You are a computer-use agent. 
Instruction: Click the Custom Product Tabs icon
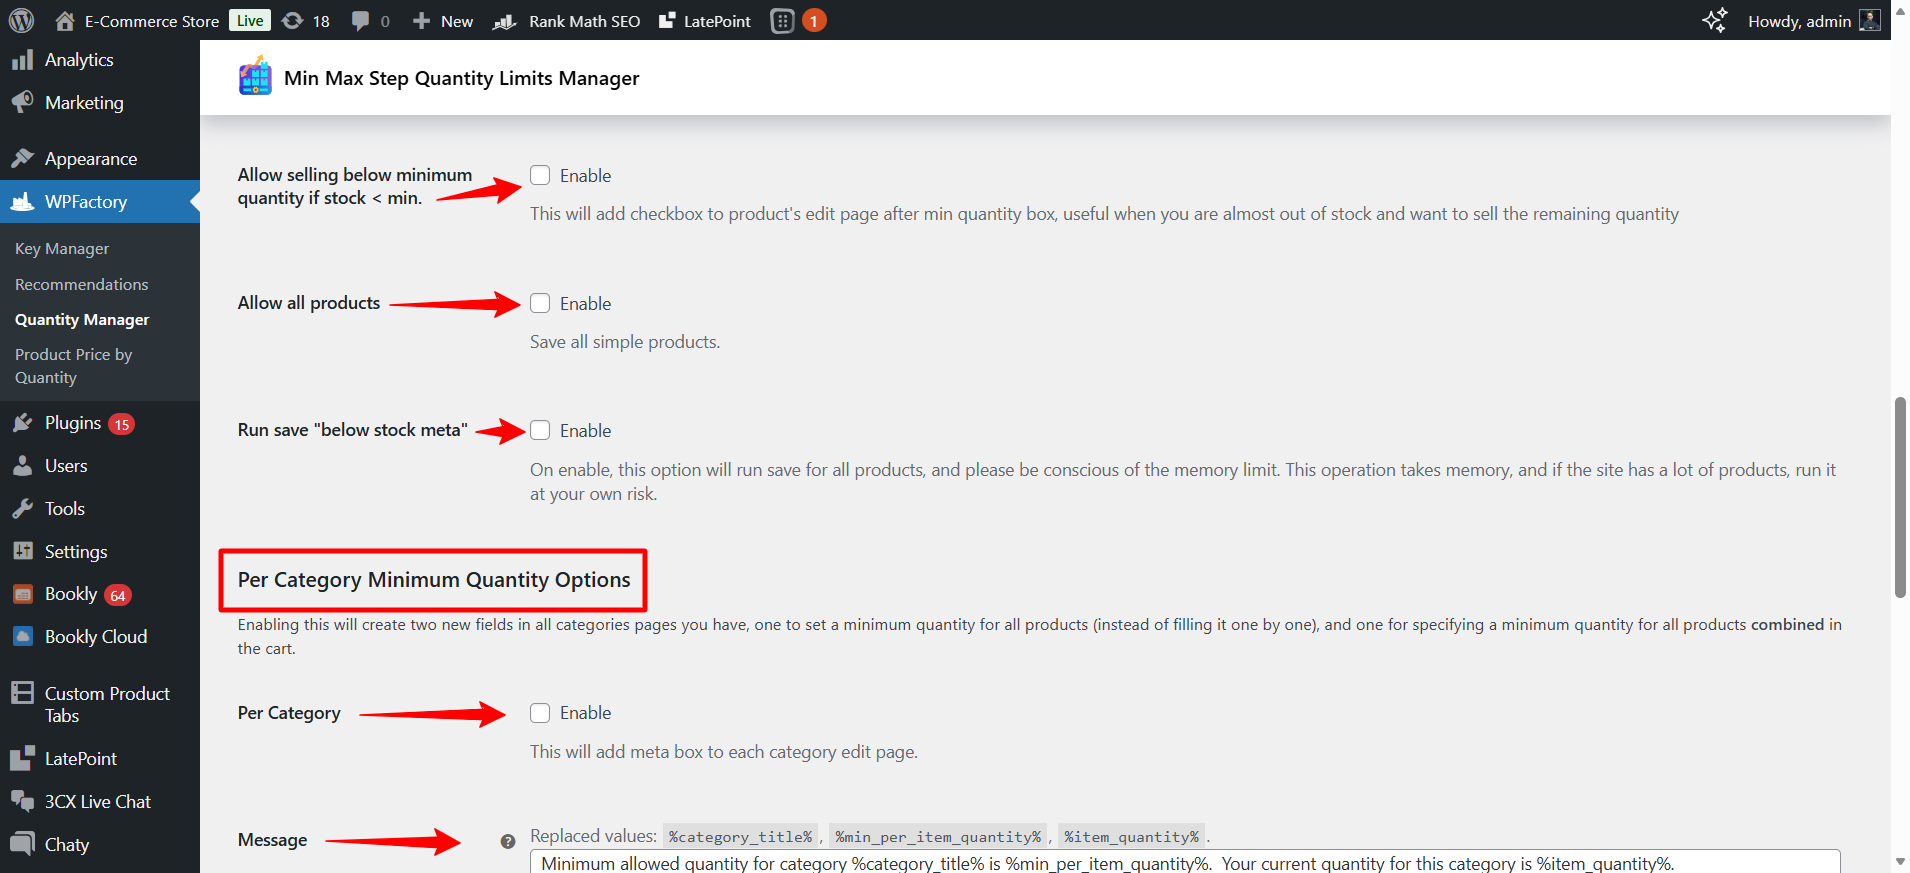[x=22, y=692]
